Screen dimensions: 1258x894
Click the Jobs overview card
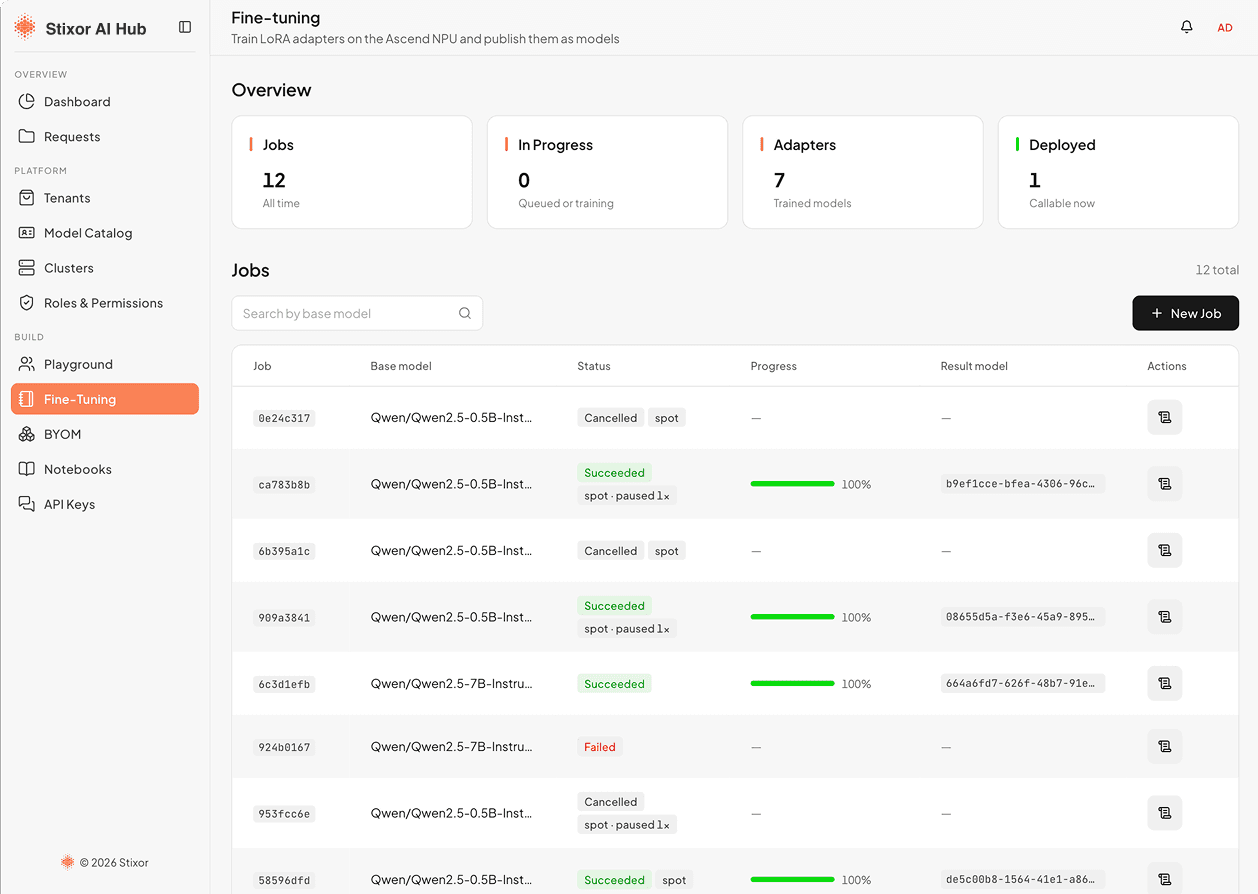click(352, 172)
